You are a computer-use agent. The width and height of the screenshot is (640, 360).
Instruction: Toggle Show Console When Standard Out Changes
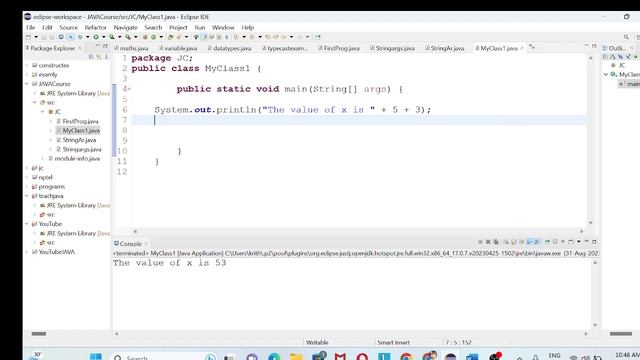529,242
